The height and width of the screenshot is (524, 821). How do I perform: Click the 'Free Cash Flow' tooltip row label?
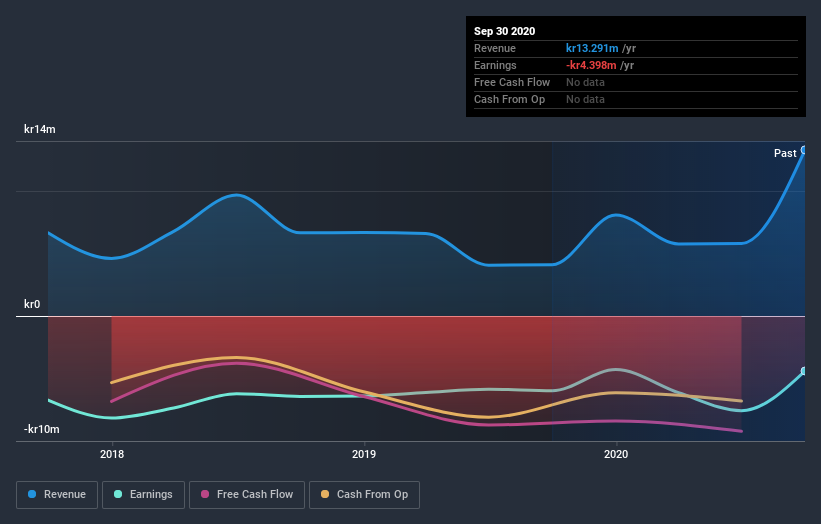pos(512,82)
